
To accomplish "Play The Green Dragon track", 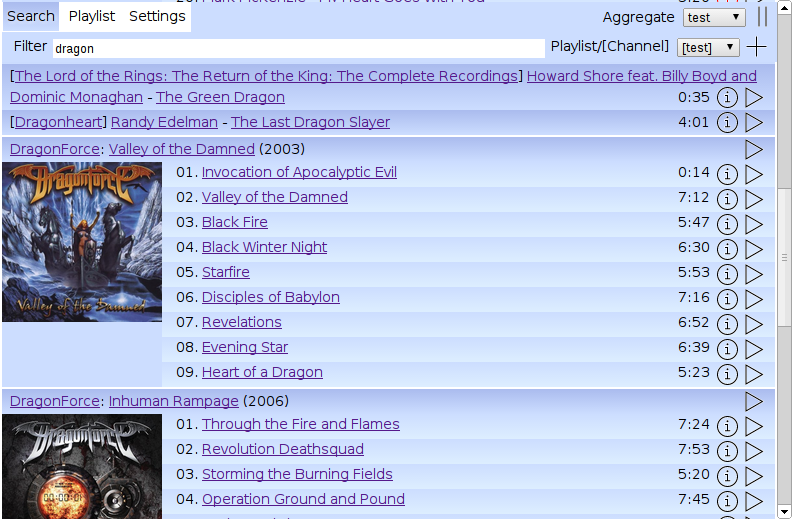I will pyautogui.click(x=754, y=97).
